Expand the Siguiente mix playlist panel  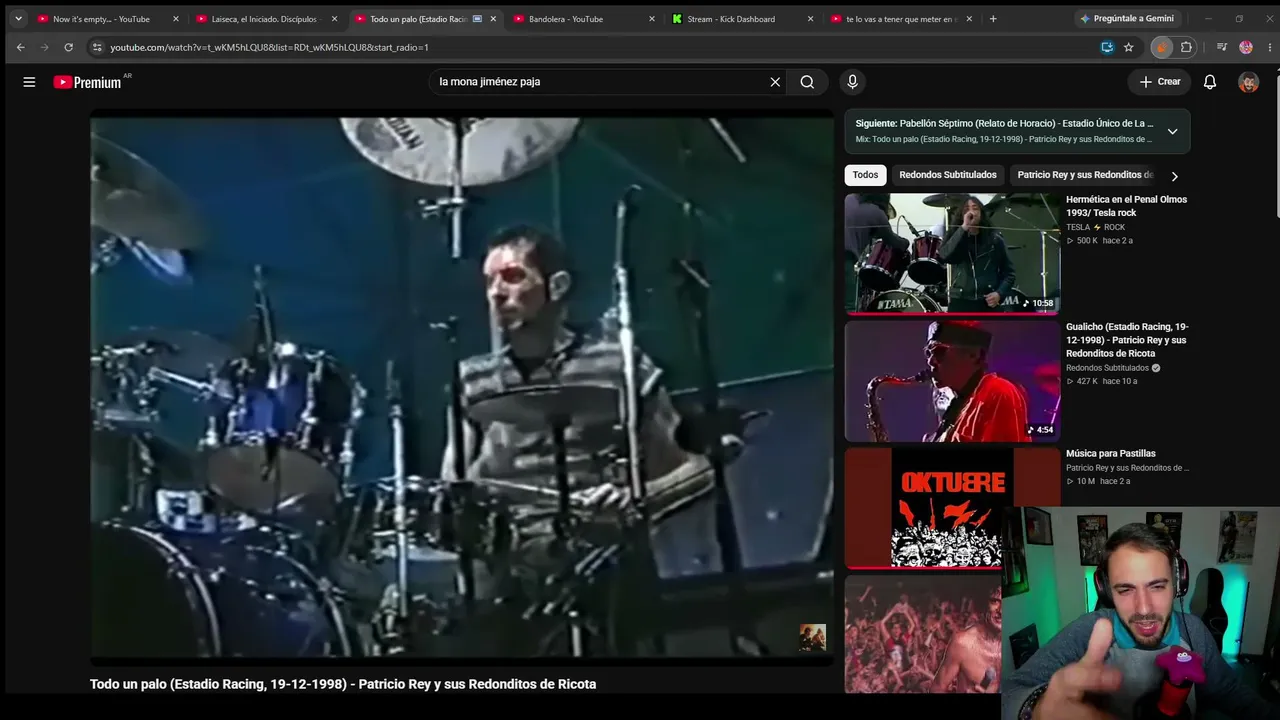click(1172, 131)
